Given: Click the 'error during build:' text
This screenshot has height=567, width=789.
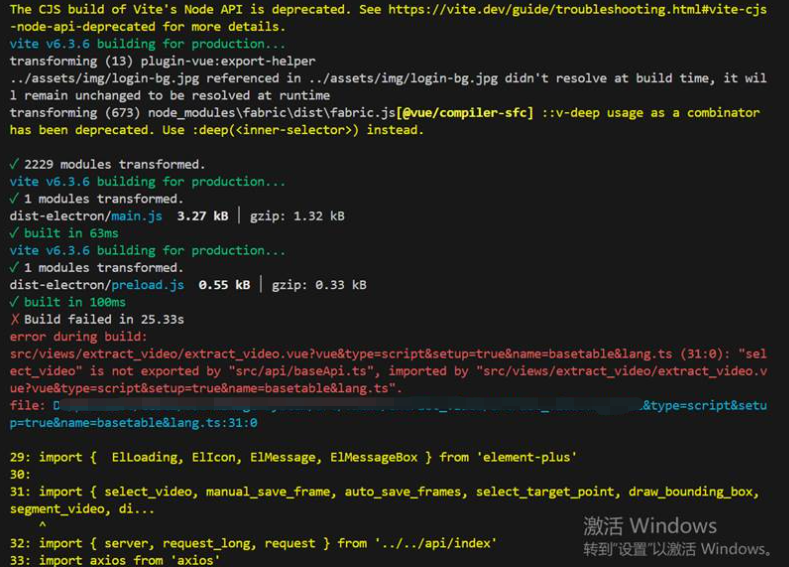Looking at the screenshot, I should 78,336.
